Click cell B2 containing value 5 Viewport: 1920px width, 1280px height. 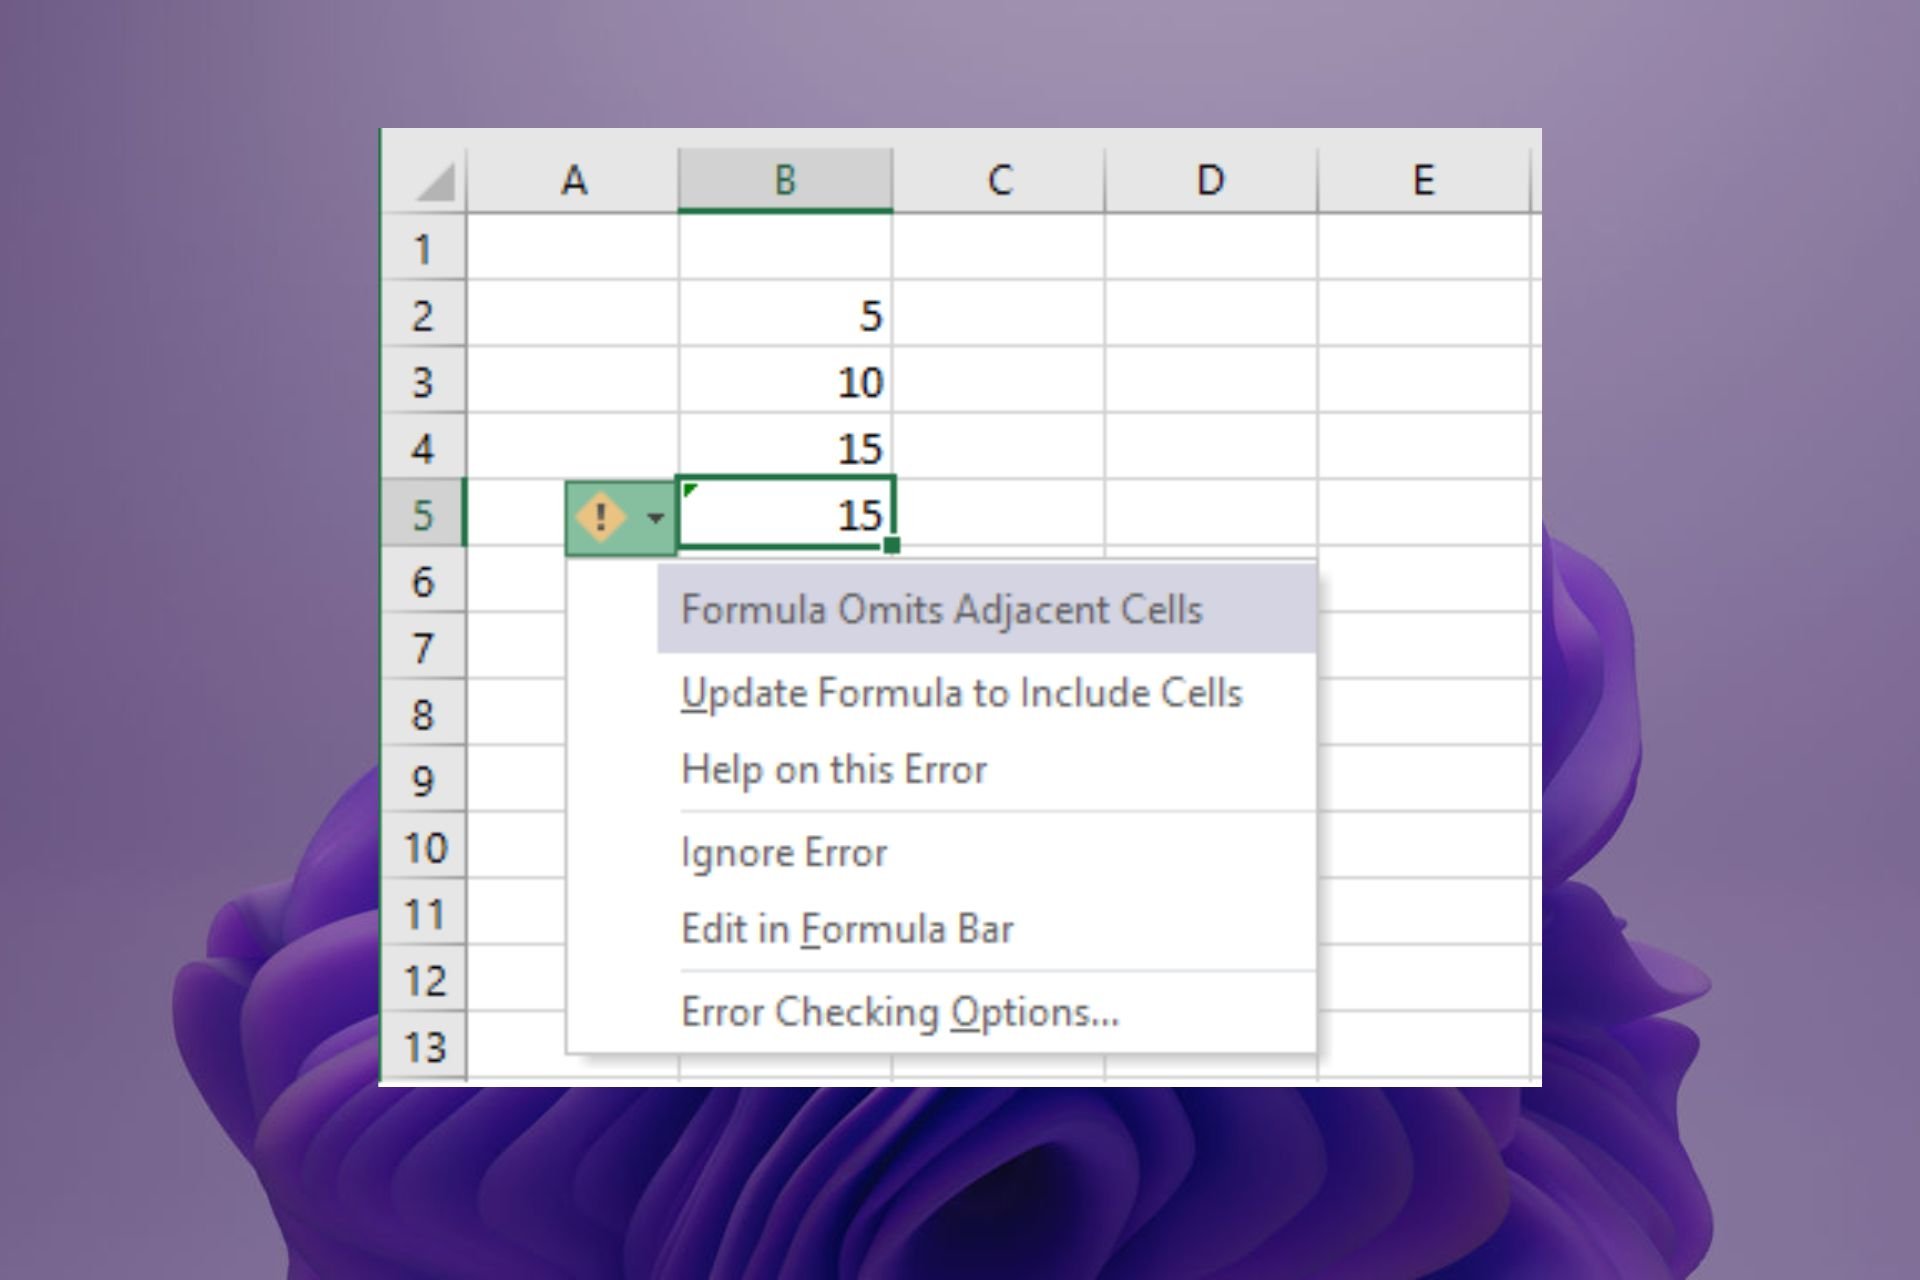click(783, 314)
